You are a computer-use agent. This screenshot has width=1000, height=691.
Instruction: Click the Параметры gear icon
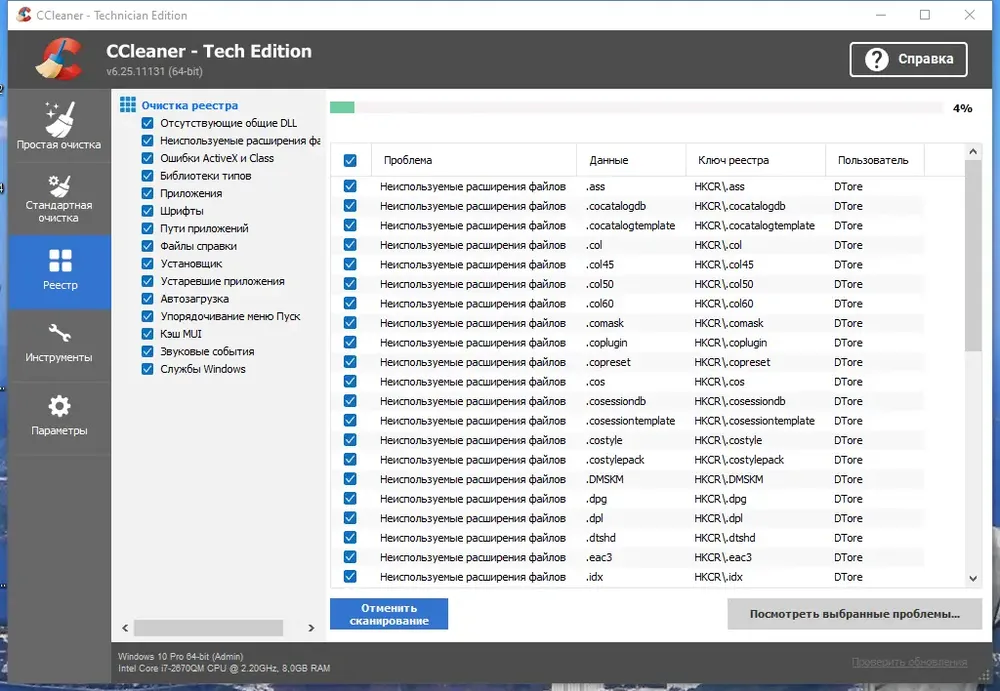59,406
